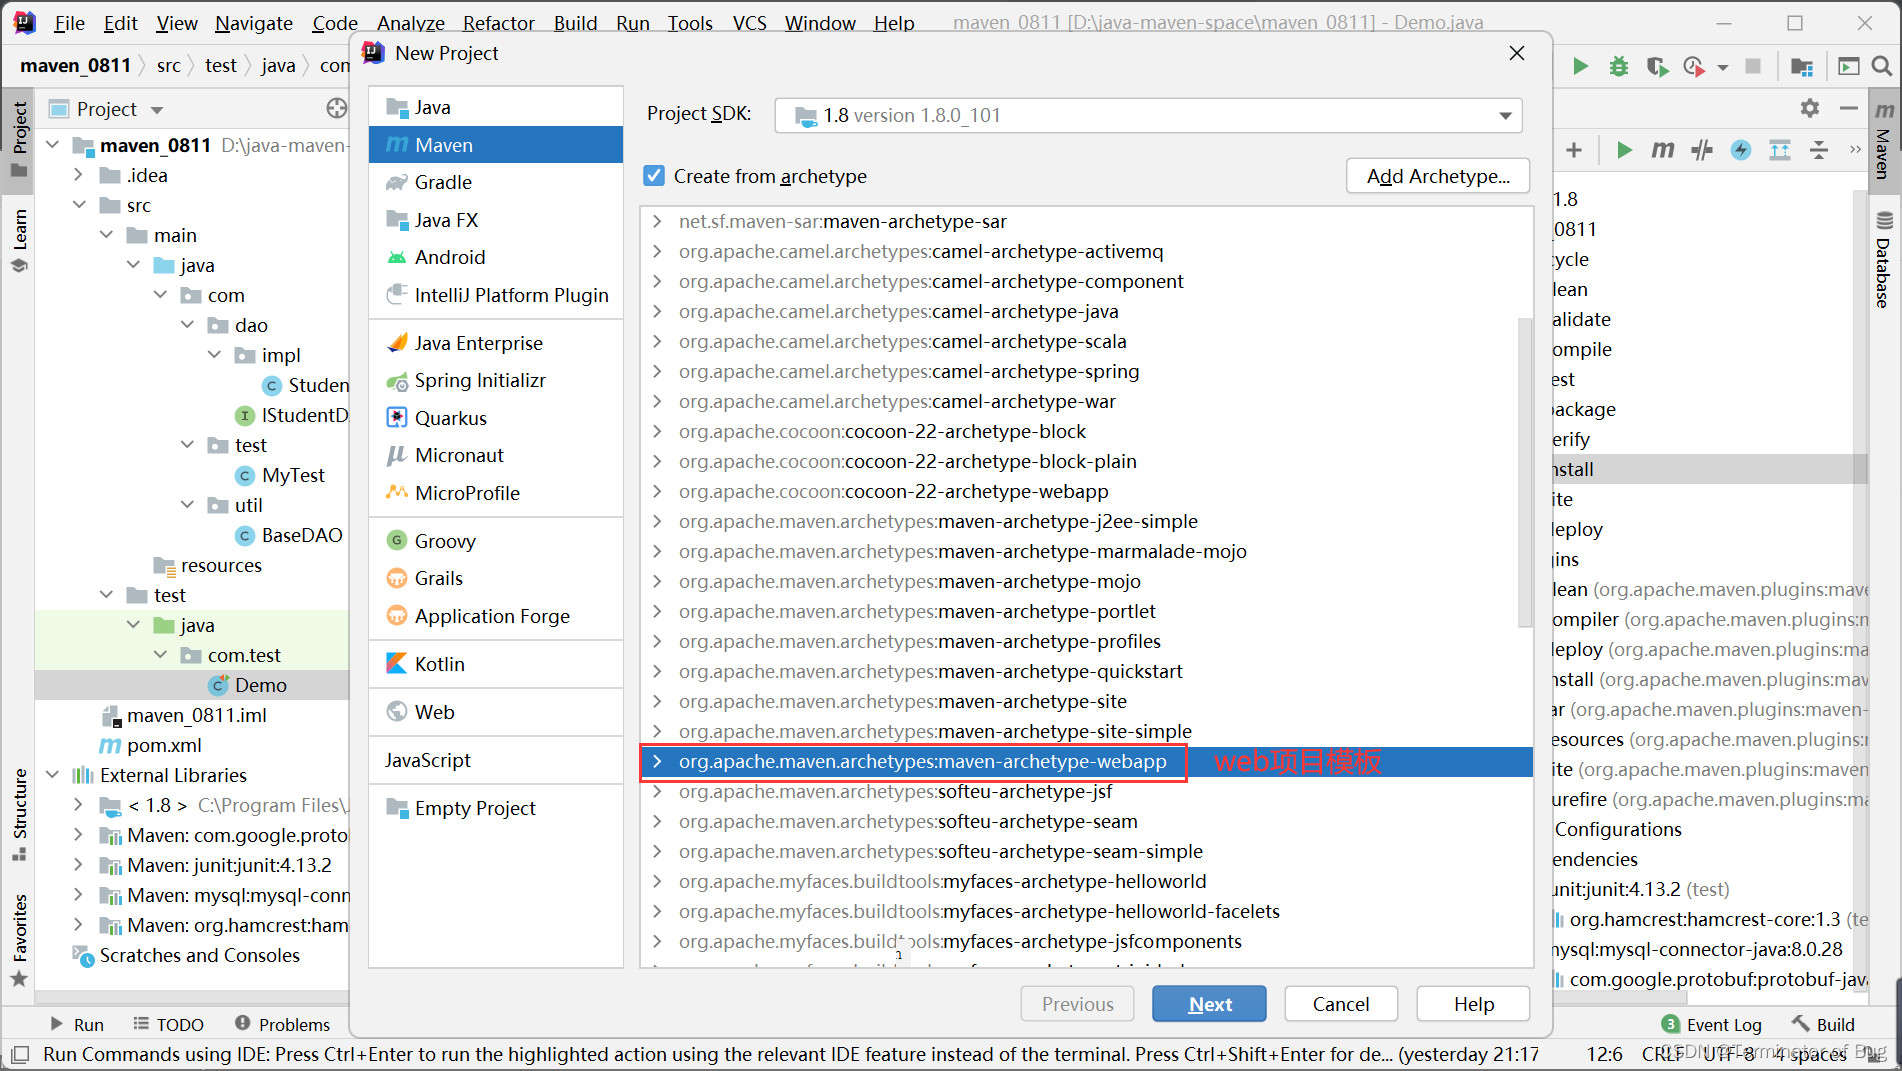This screenshot has width=1902, height=1071.
Task: Choose Micronaut project type
Action: coord(495,455)
